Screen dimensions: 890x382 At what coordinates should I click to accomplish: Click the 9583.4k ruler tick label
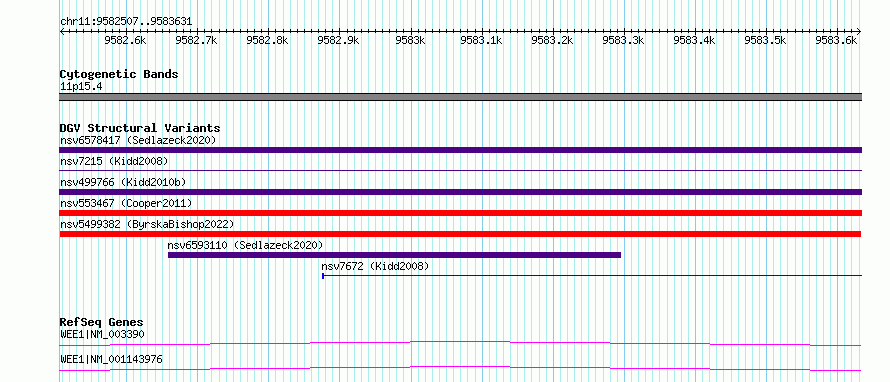point(695,40)
